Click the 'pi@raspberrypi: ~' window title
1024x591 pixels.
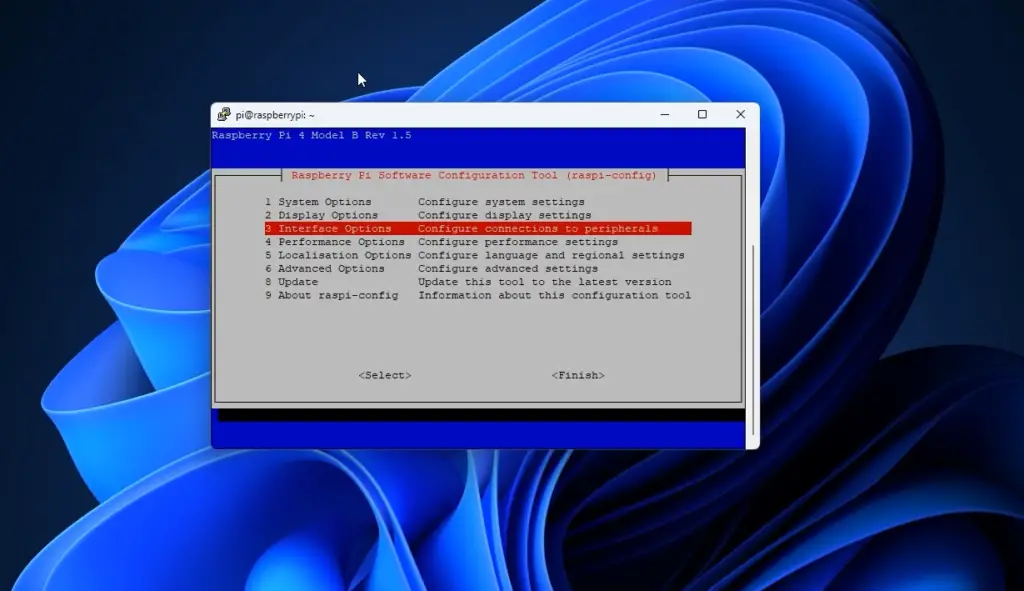275,115
